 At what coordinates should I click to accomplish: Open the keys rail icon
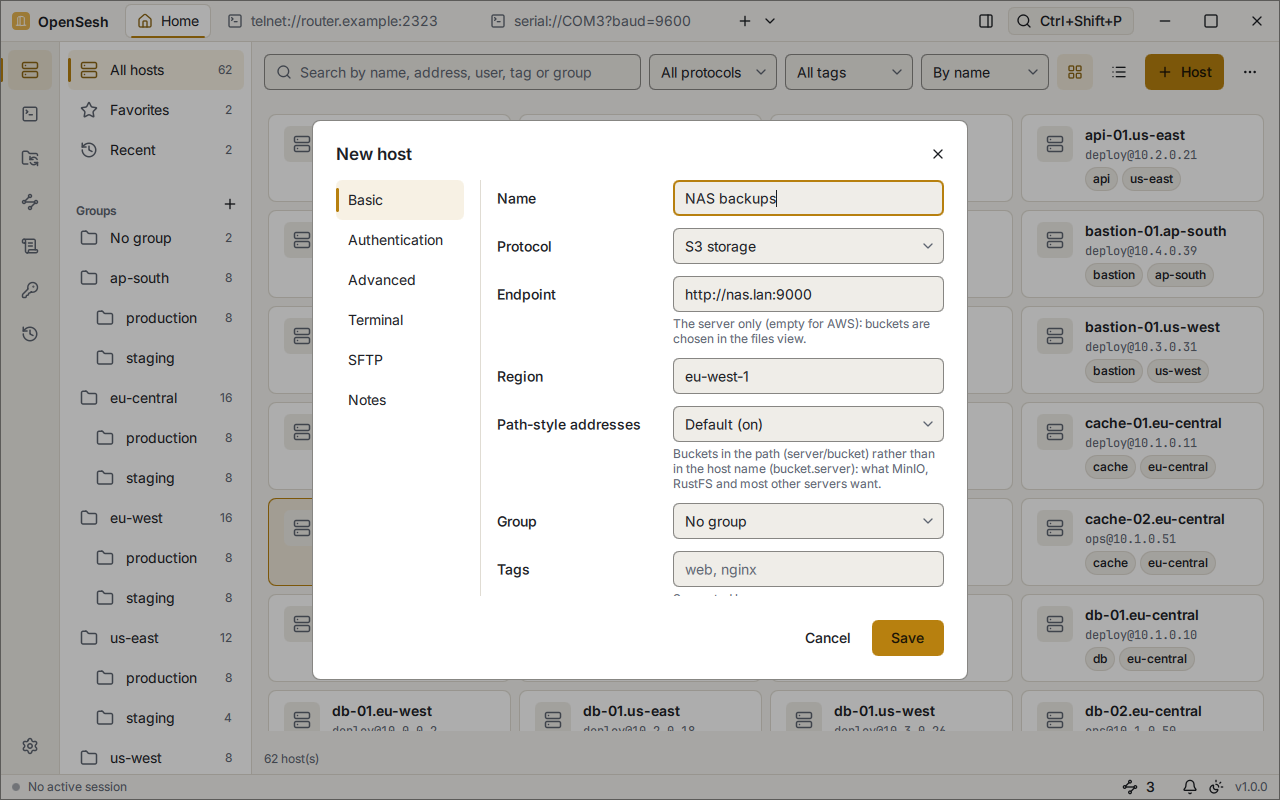30,290
